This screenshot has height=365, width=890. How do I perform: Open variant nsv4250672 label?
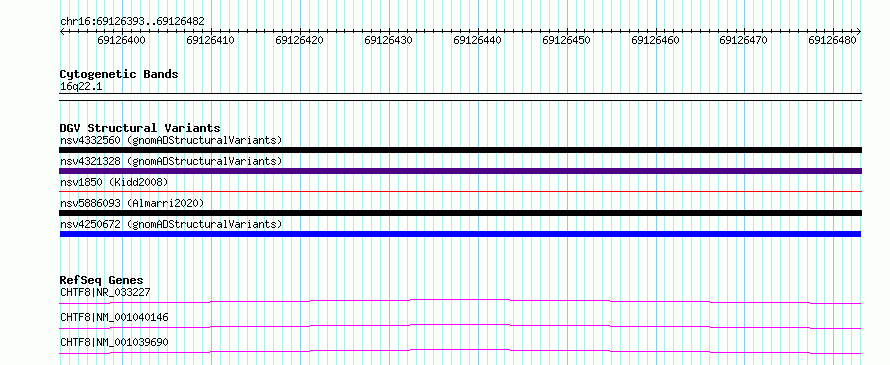tap(171, 224)
